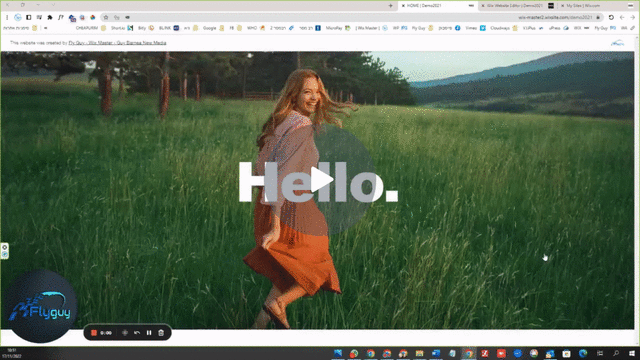Open the Fly Guy Wix Master credit link
This screenshot has height=360, width=640.
tap(117, 42)
